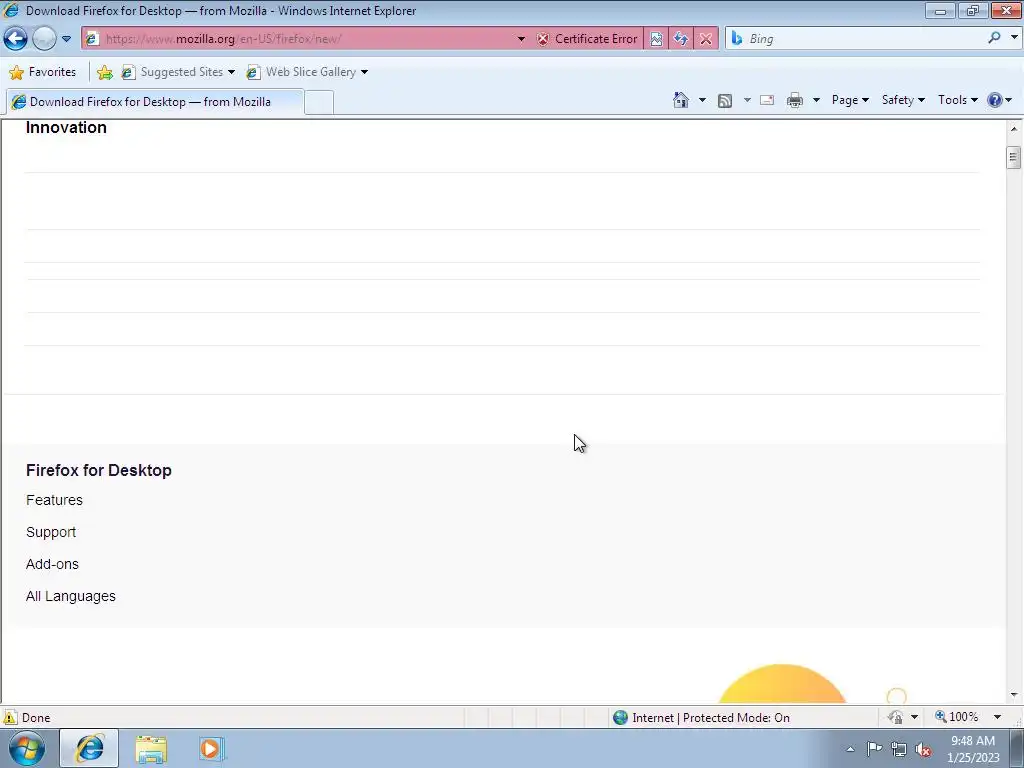The image size is (1024, 768).
Task: Click the Show desktop button
Action: 1017,748
